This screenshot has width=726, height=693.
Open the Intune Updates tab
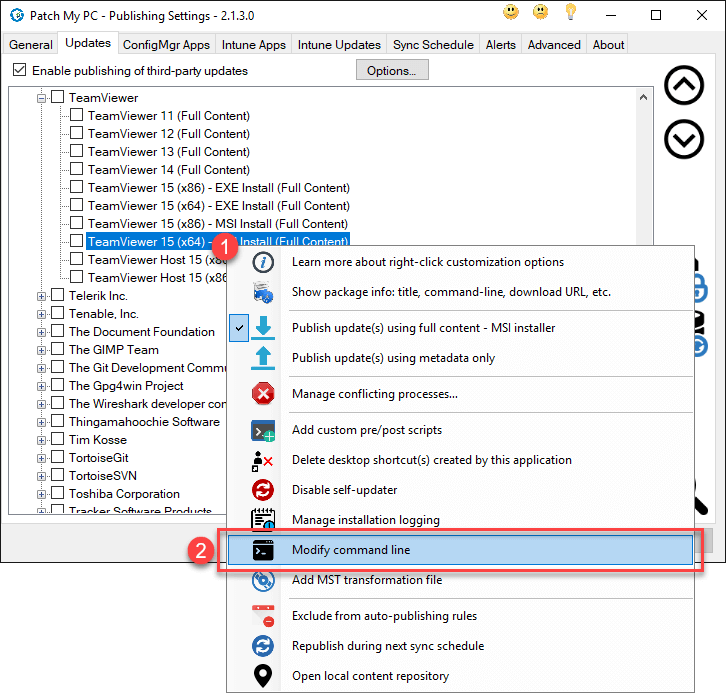[x=339, y=45]
